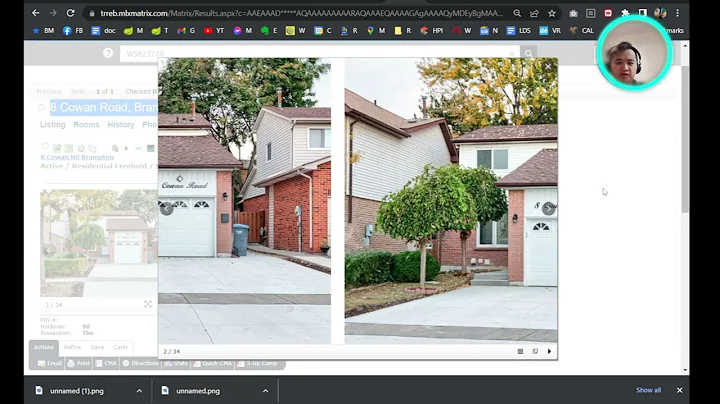Click the browser address bar URL

302,13
